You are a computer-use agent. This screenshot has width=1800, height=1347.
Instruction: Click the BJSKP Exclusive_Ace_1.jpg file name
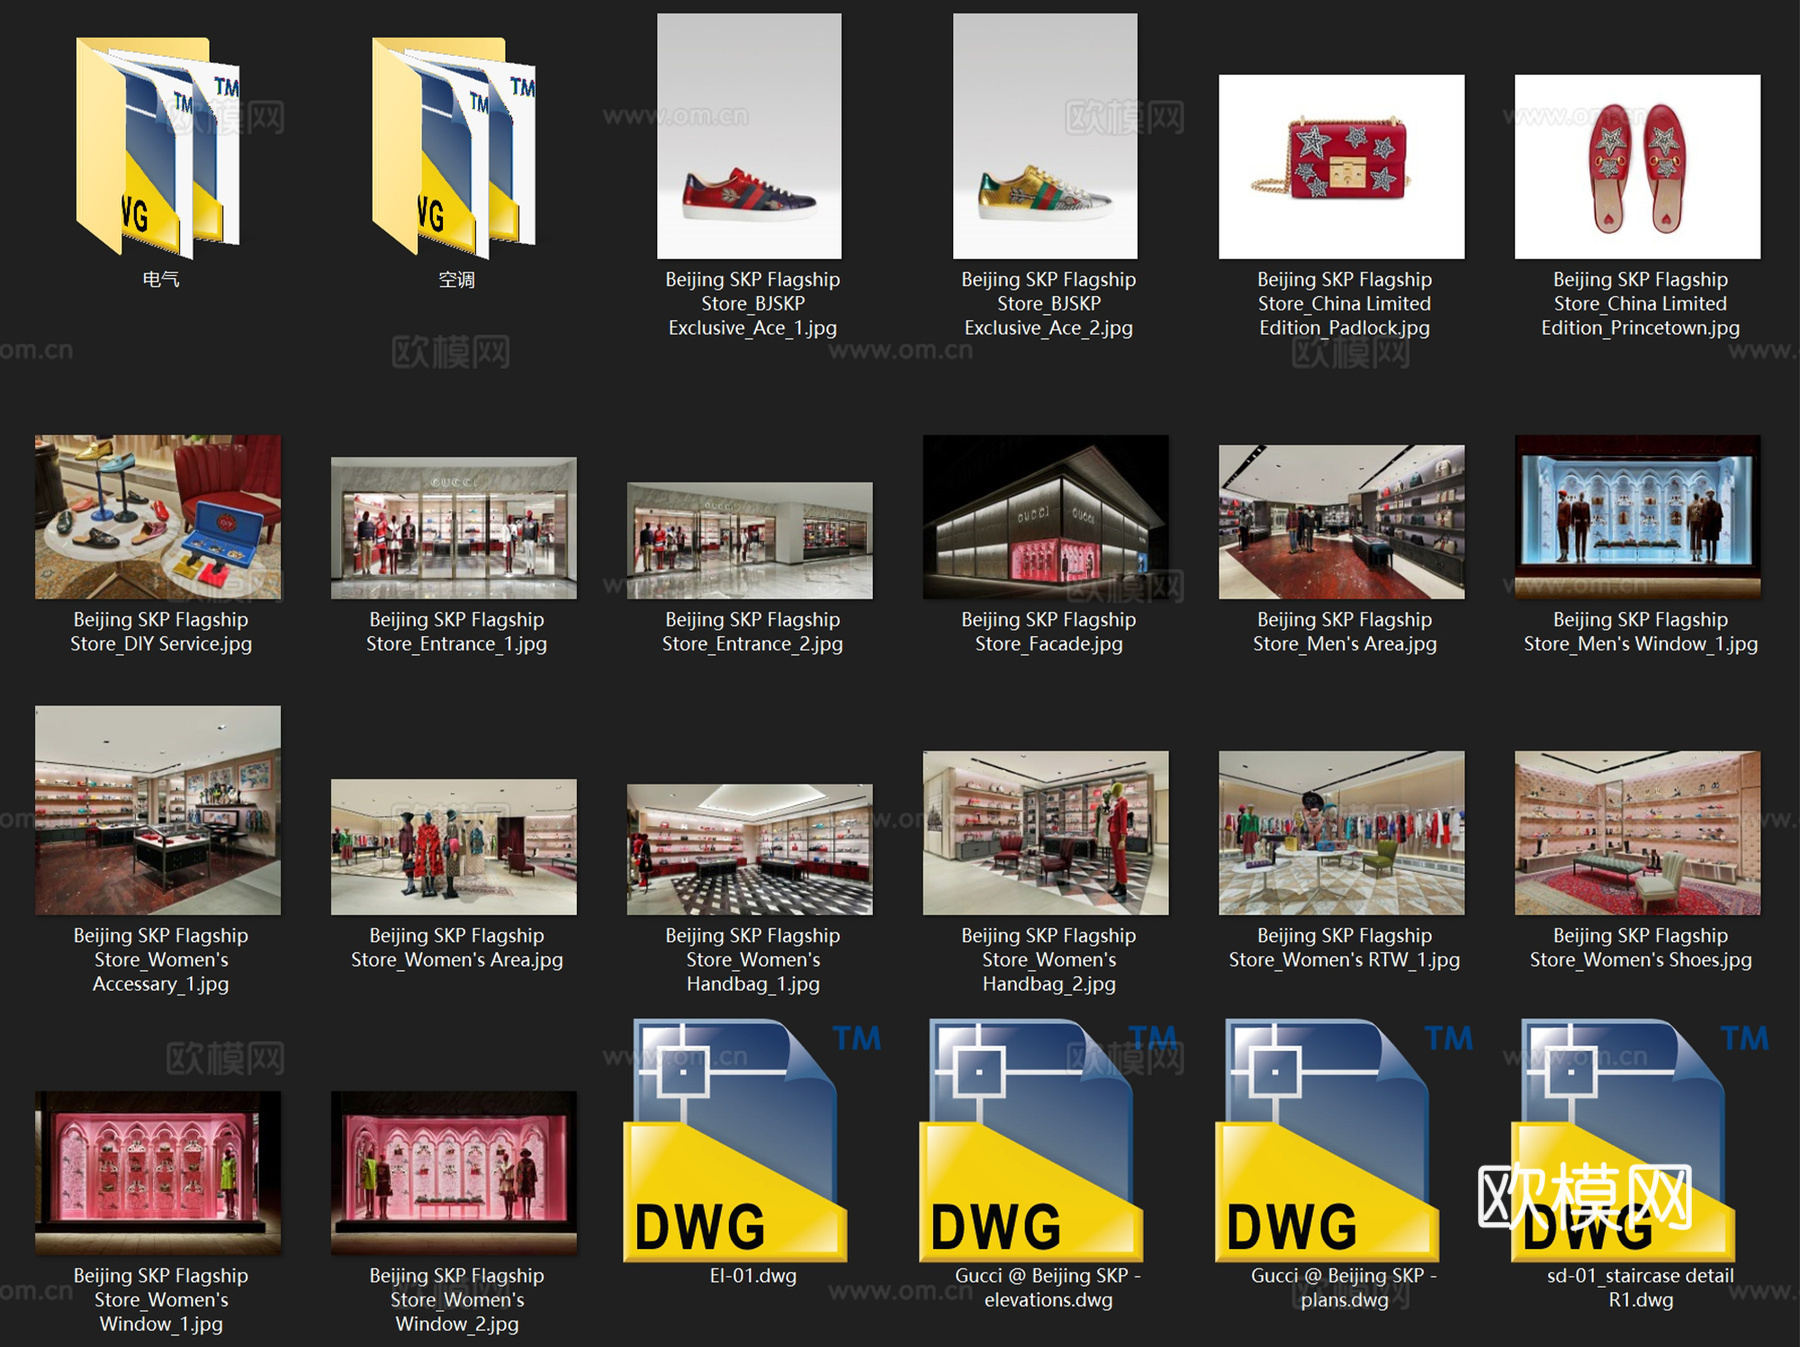point(753,304)
